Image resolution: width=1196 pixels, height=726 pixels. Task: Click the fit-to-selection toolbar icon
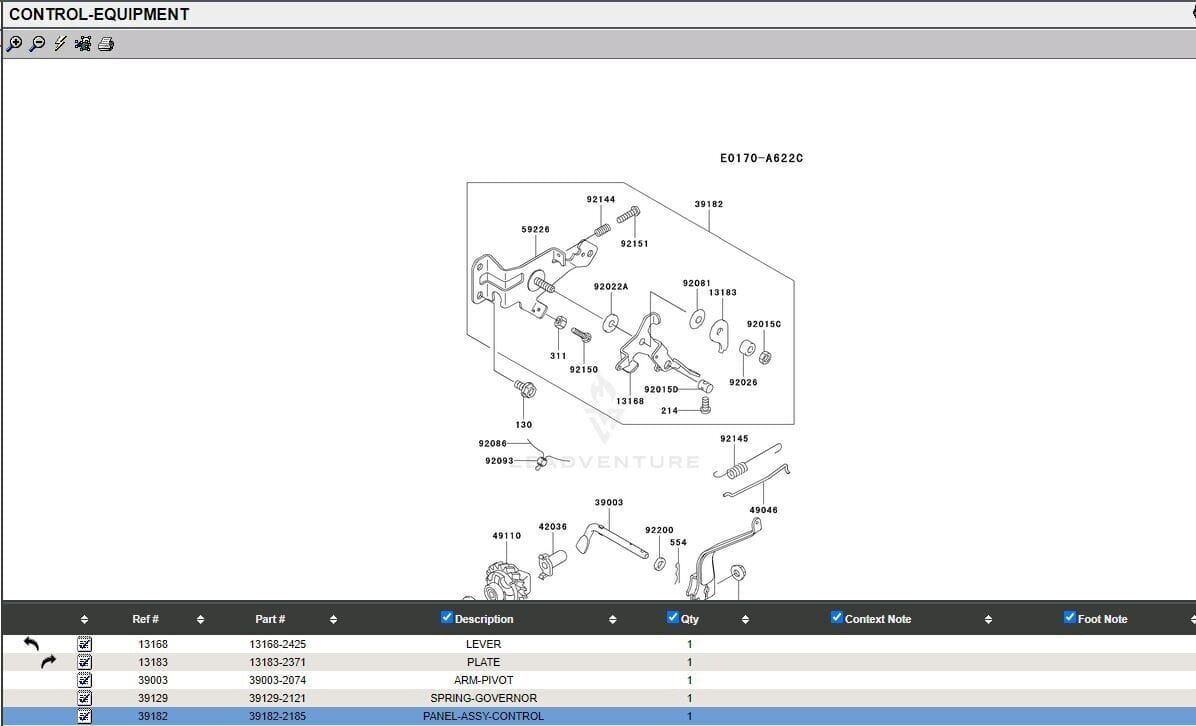point(83,44)
